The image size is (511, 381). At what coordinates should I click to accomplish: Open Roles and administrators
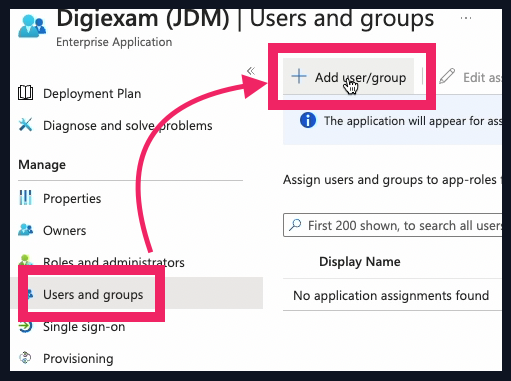(114, 262)
